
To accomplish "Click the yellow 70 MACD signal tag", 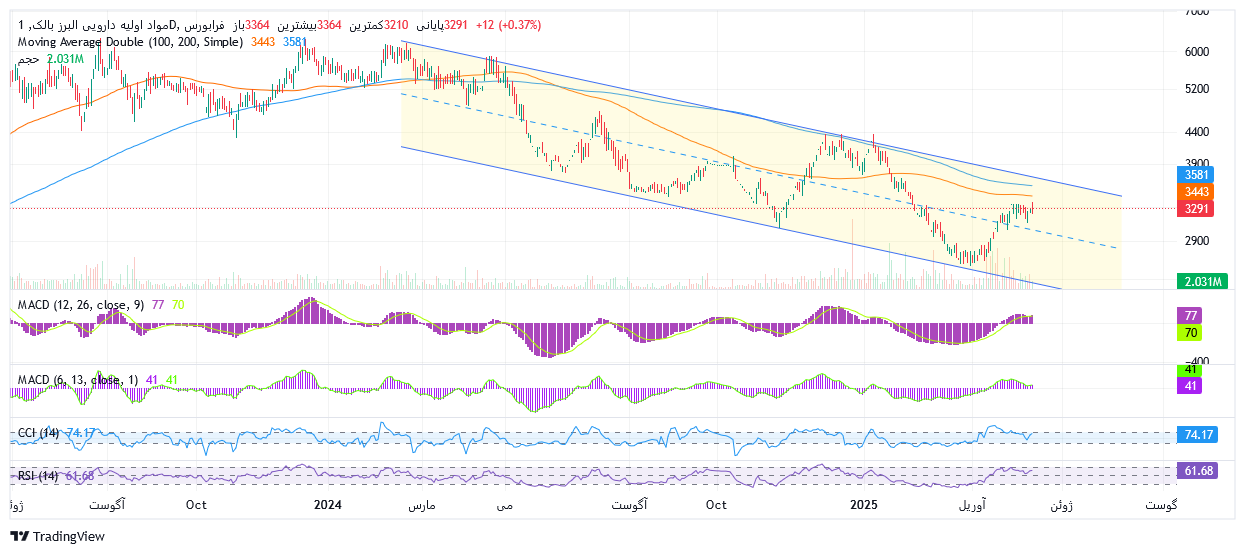I will 1191,332.
